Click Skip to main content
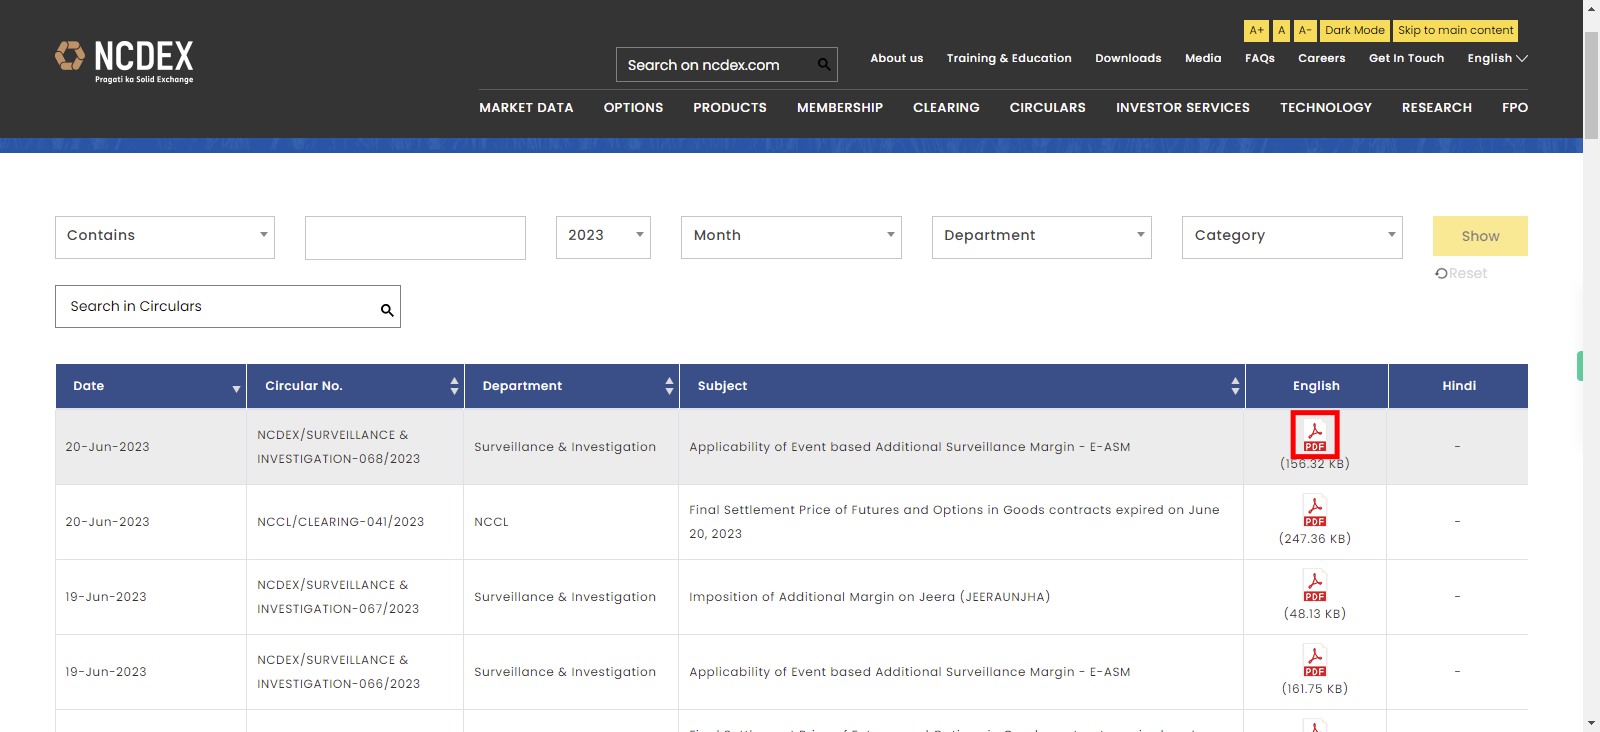This screenshot has width=1600, height=732. (x=1455, y=31)
